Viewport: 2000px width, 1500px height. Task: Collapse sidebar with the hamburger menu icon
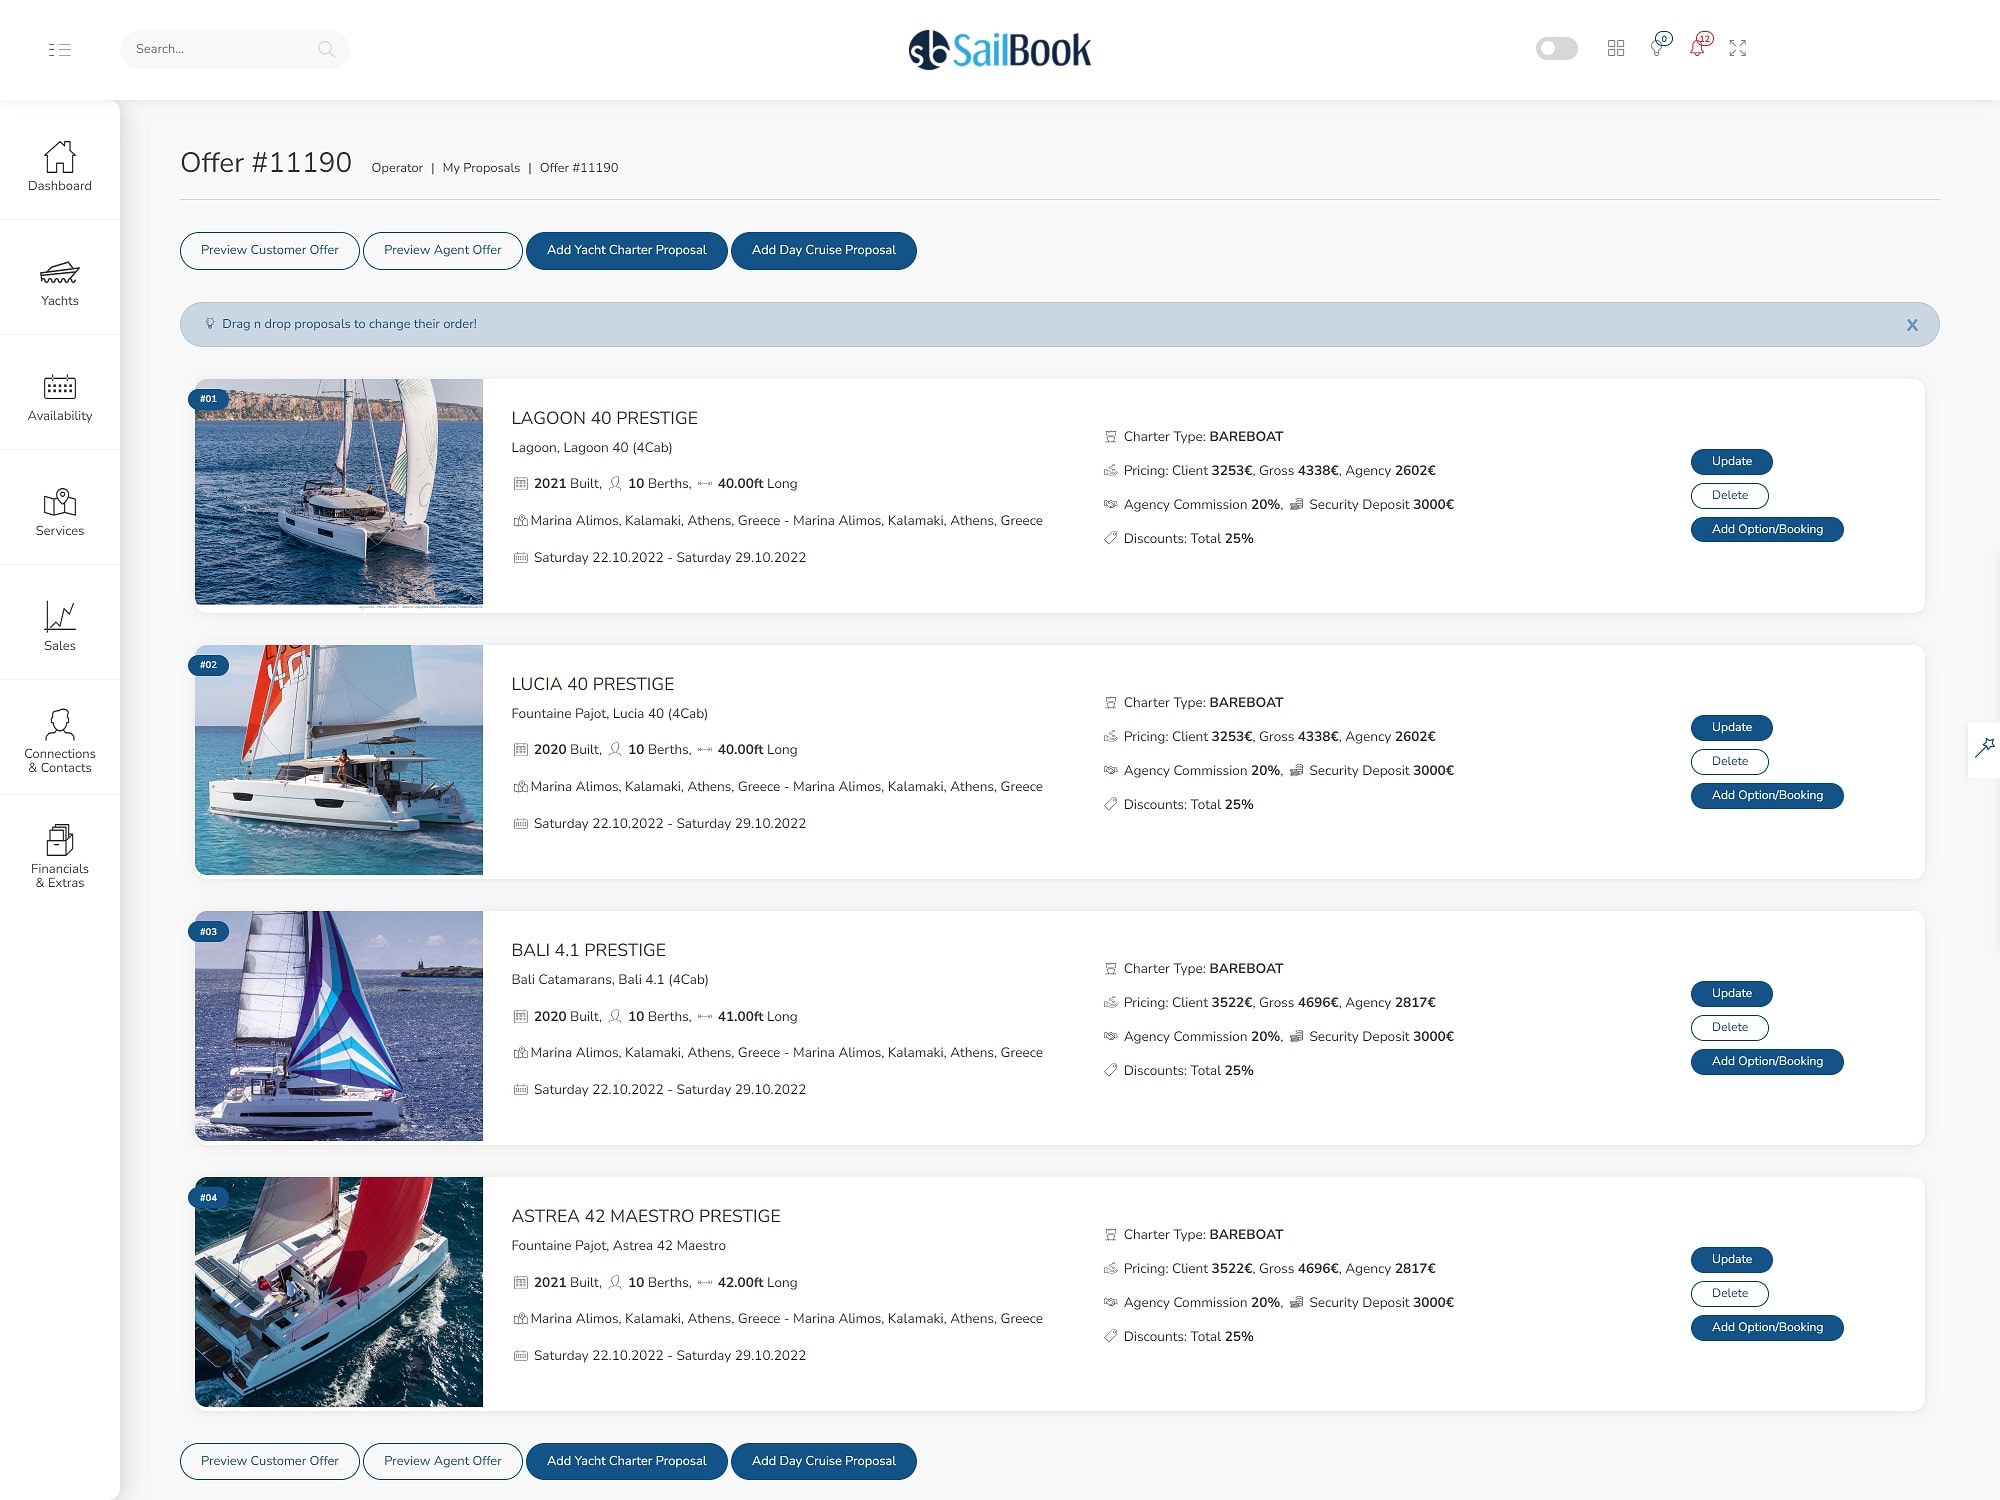[x=60, y=49]
